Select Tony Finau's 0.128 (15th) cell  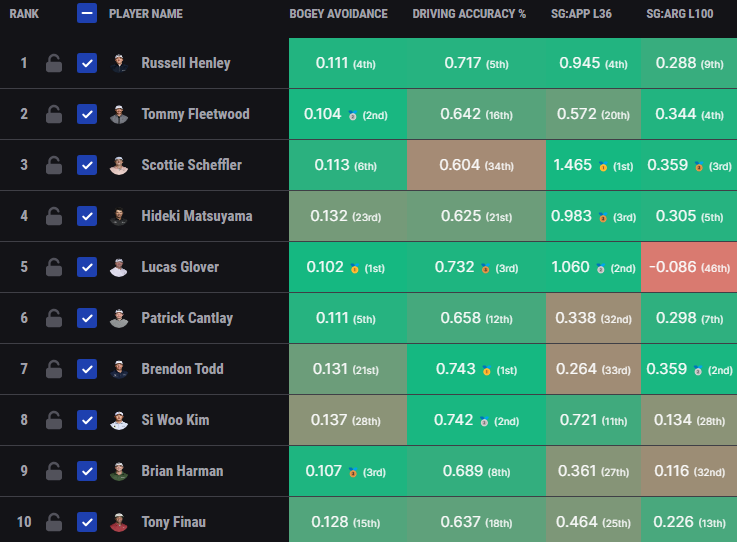tap(348, 519)
